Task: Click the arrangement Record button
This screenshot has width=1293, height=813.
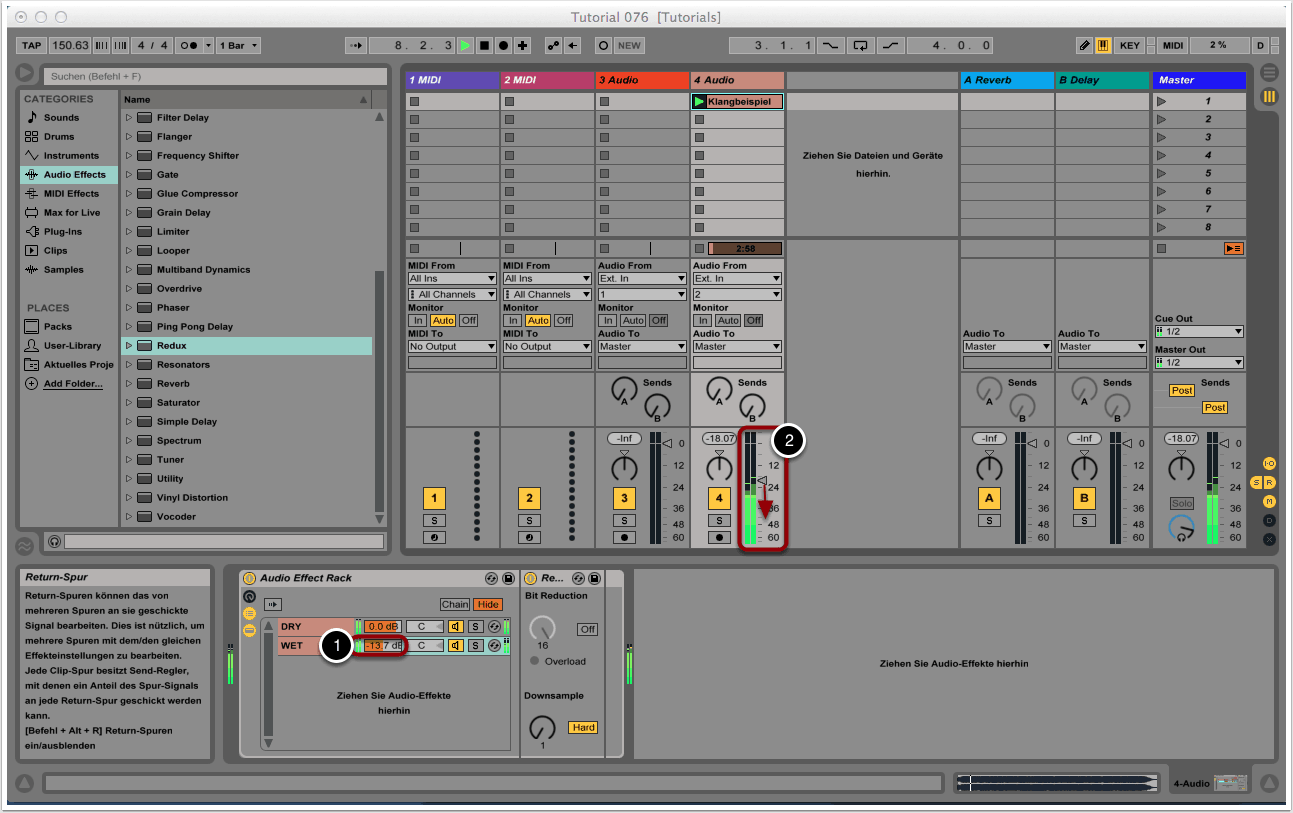Action: (x=503, y=46)
